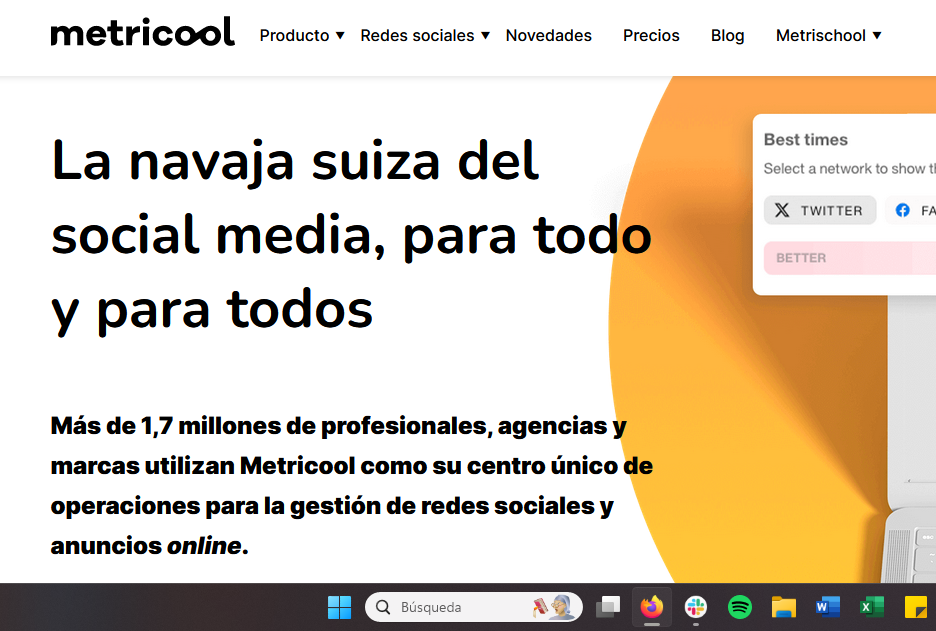The image size is (936, 631).
Task: Expand the Producto dropdown menu
Action: 300,35
